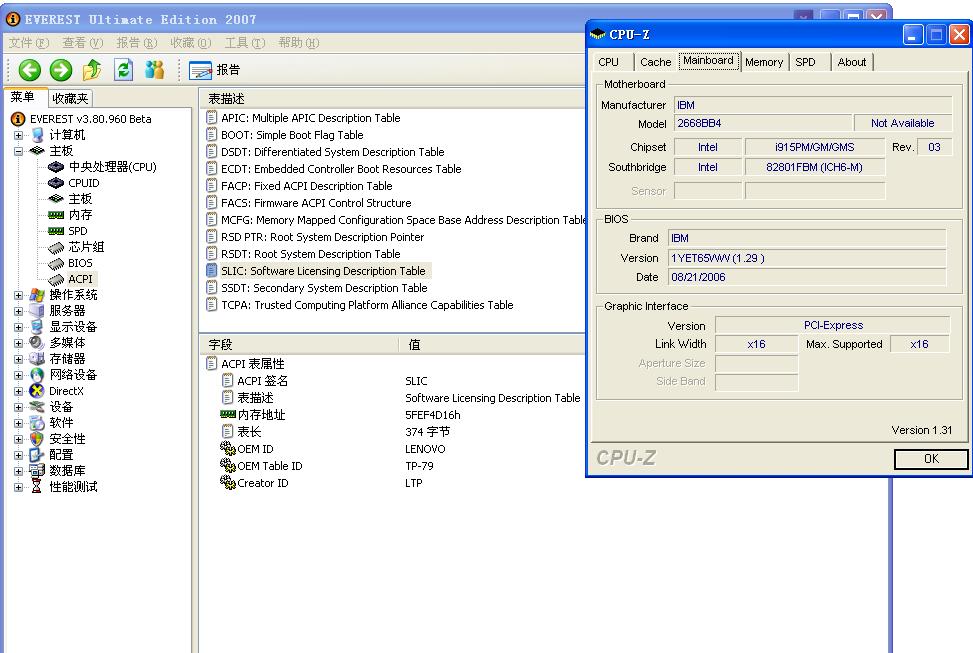
Task: Switch to the SPD tab in CPU-Z
Action: tap(805, 62)
